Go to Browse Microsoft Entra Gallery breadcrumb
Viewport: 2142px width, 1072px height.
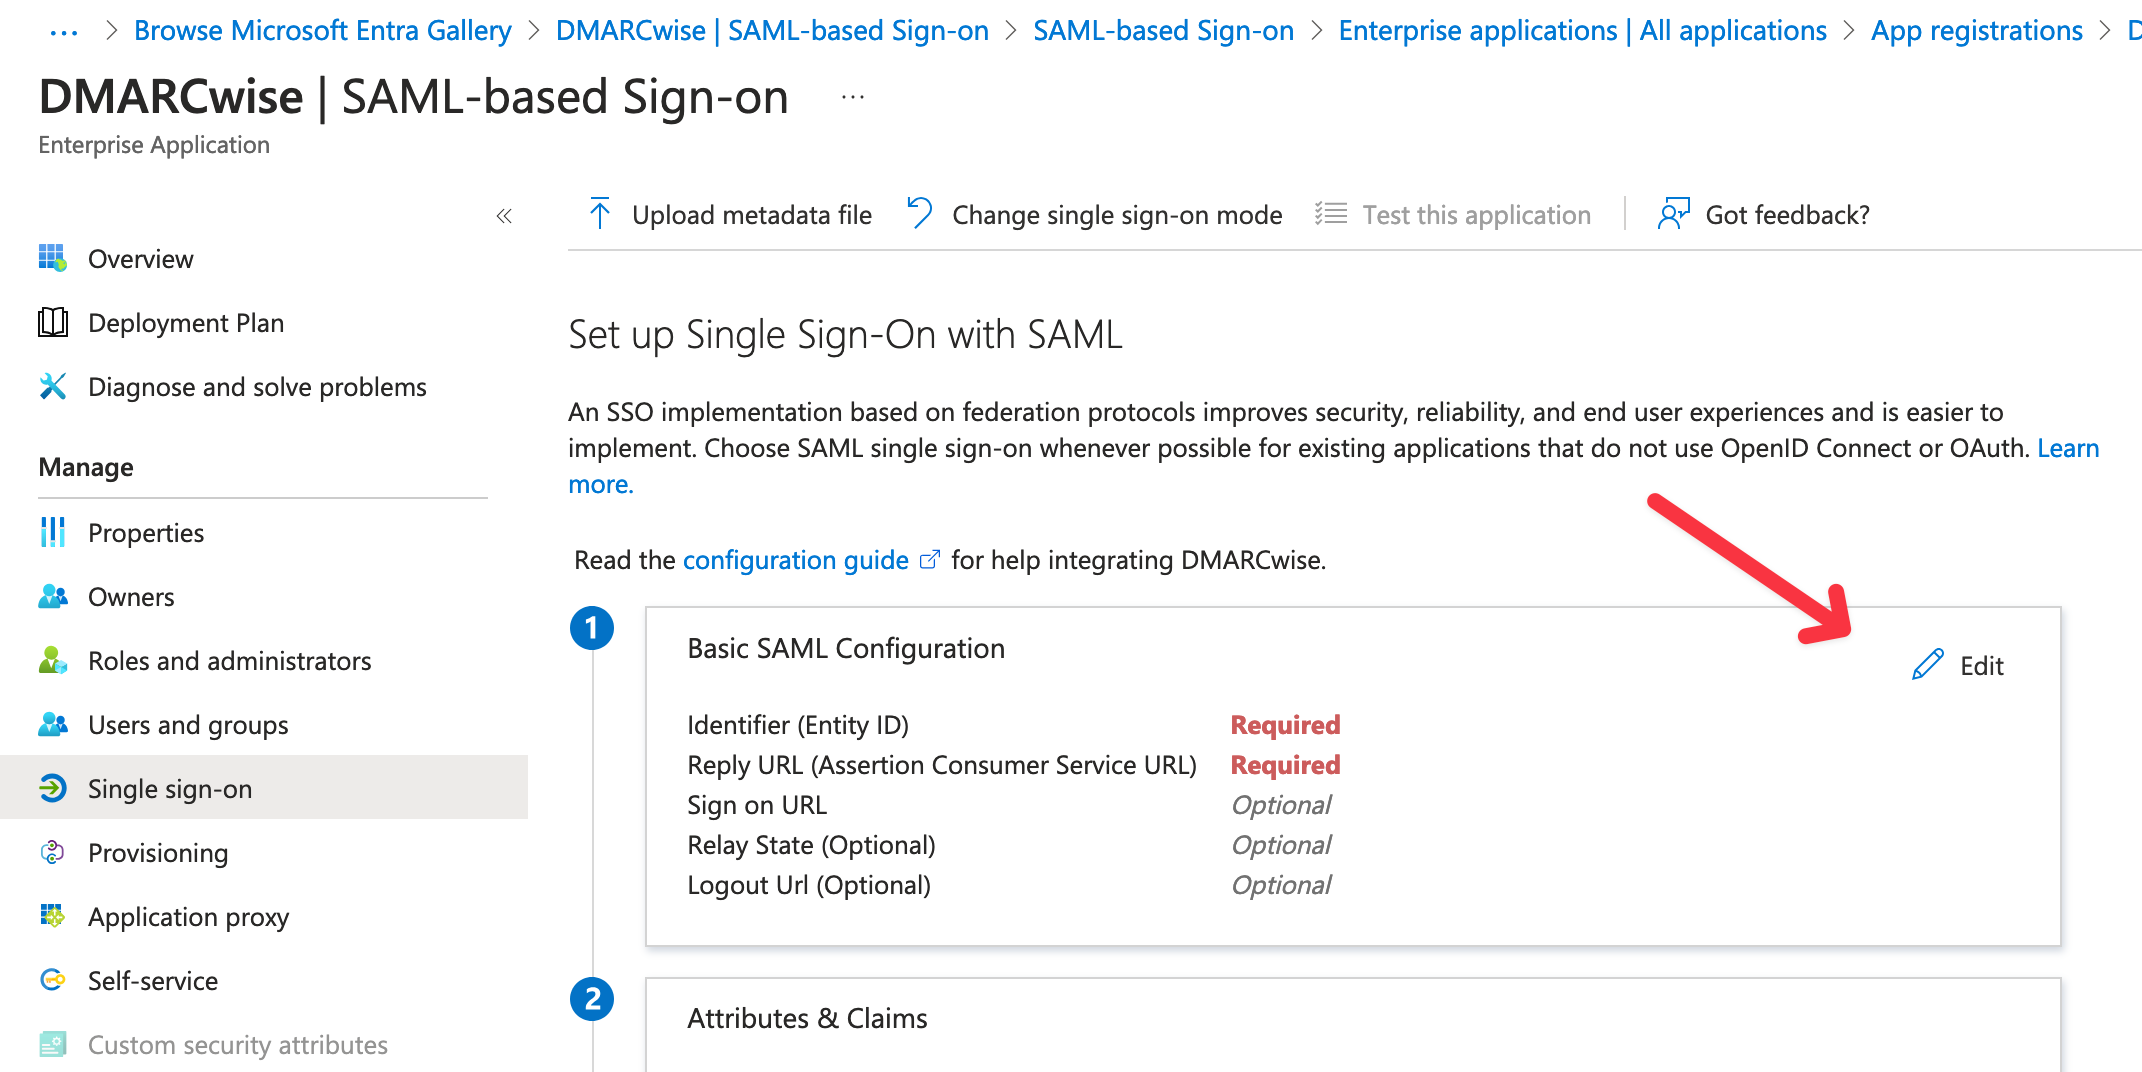[323, 31]
